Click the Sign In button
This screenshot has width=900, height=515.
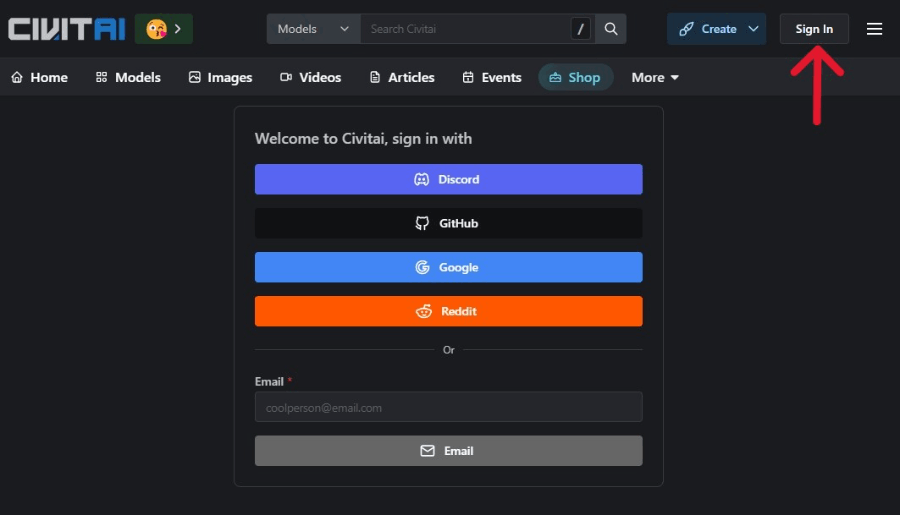pos(814,29)
